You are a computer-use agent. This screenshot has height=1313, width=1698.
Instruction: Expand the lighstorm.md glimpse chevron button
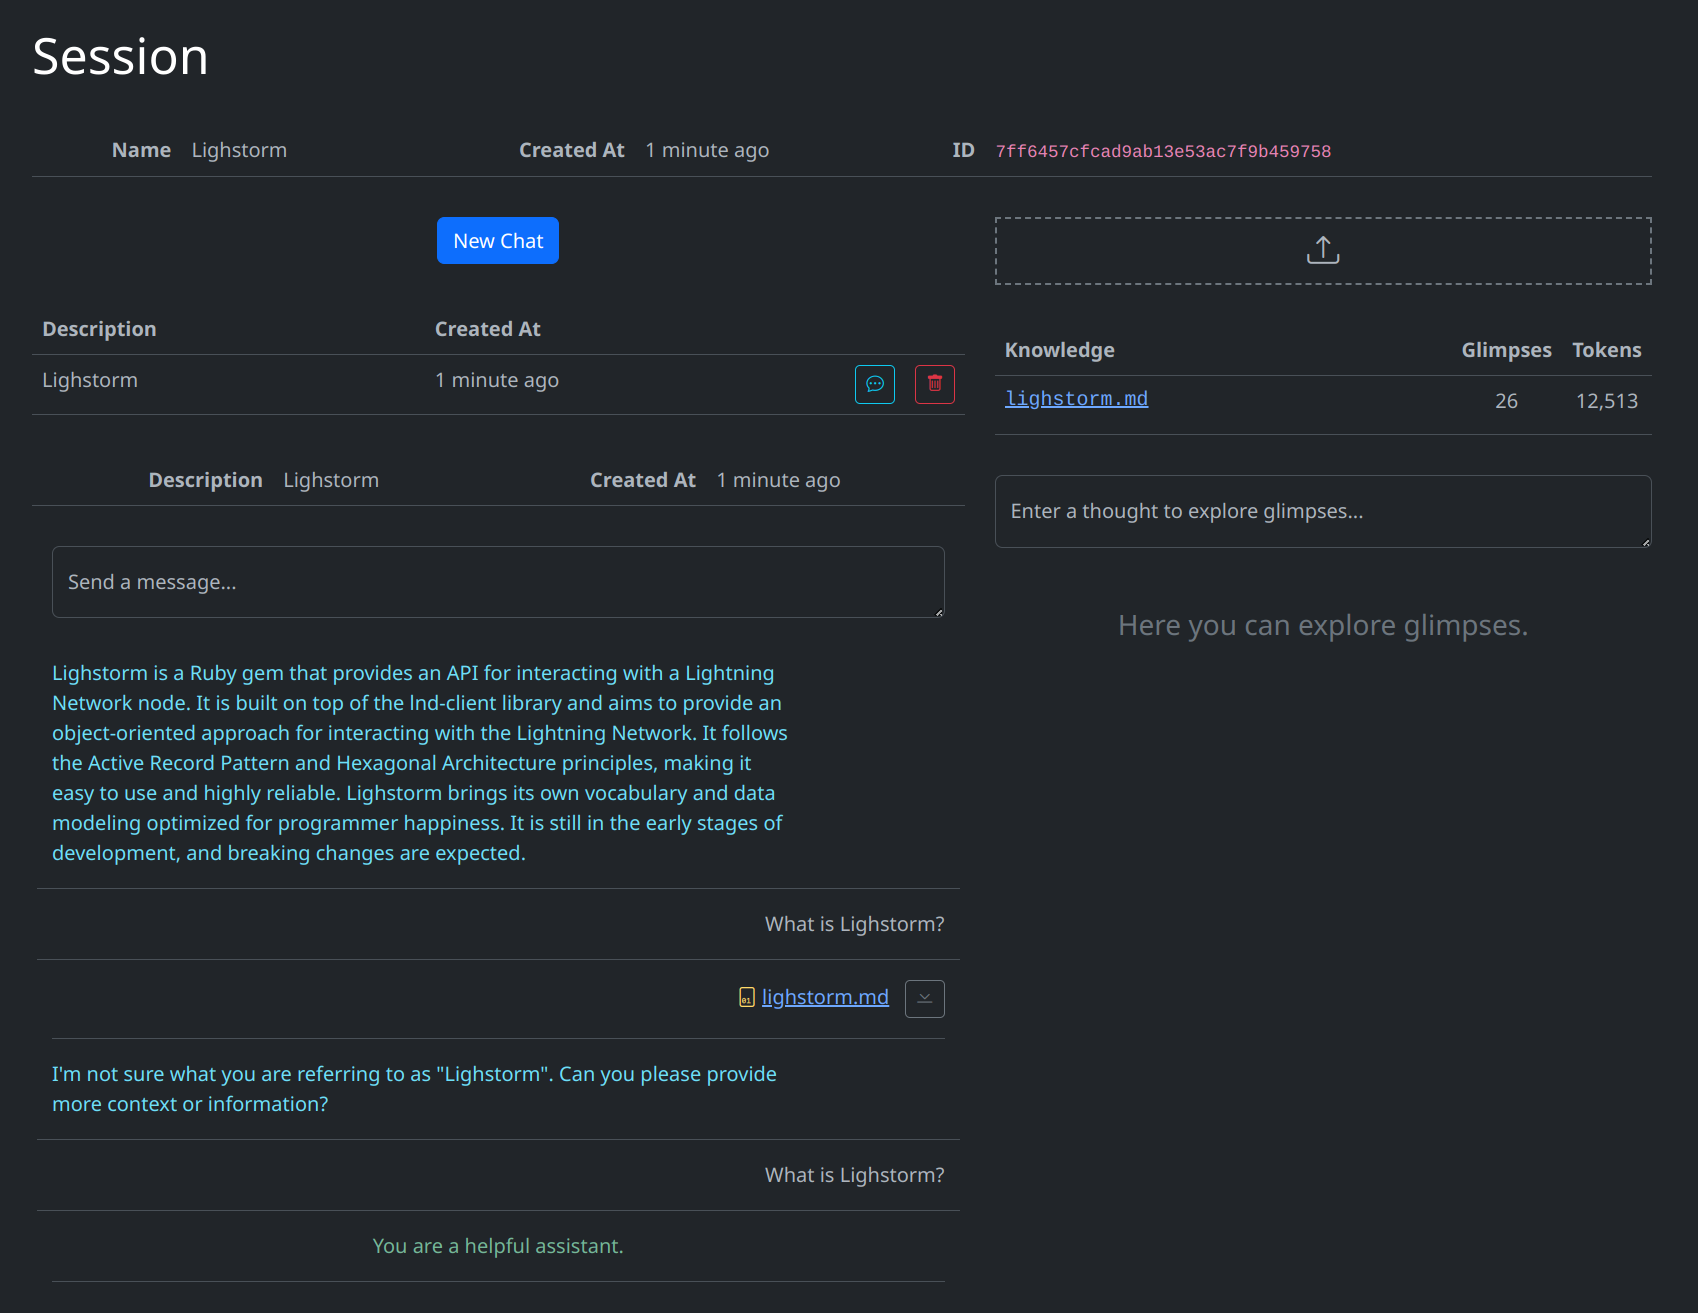coord(924,998)
